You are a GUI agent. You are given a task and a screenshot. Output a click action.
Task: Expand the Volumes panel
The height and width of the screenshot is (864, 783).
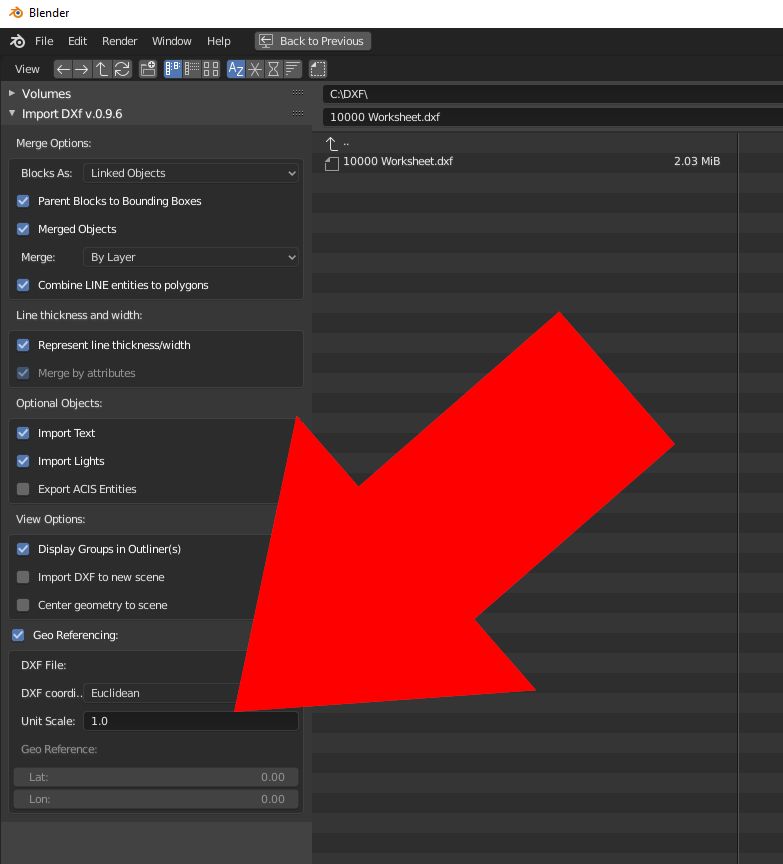click(x=12, y=93)
